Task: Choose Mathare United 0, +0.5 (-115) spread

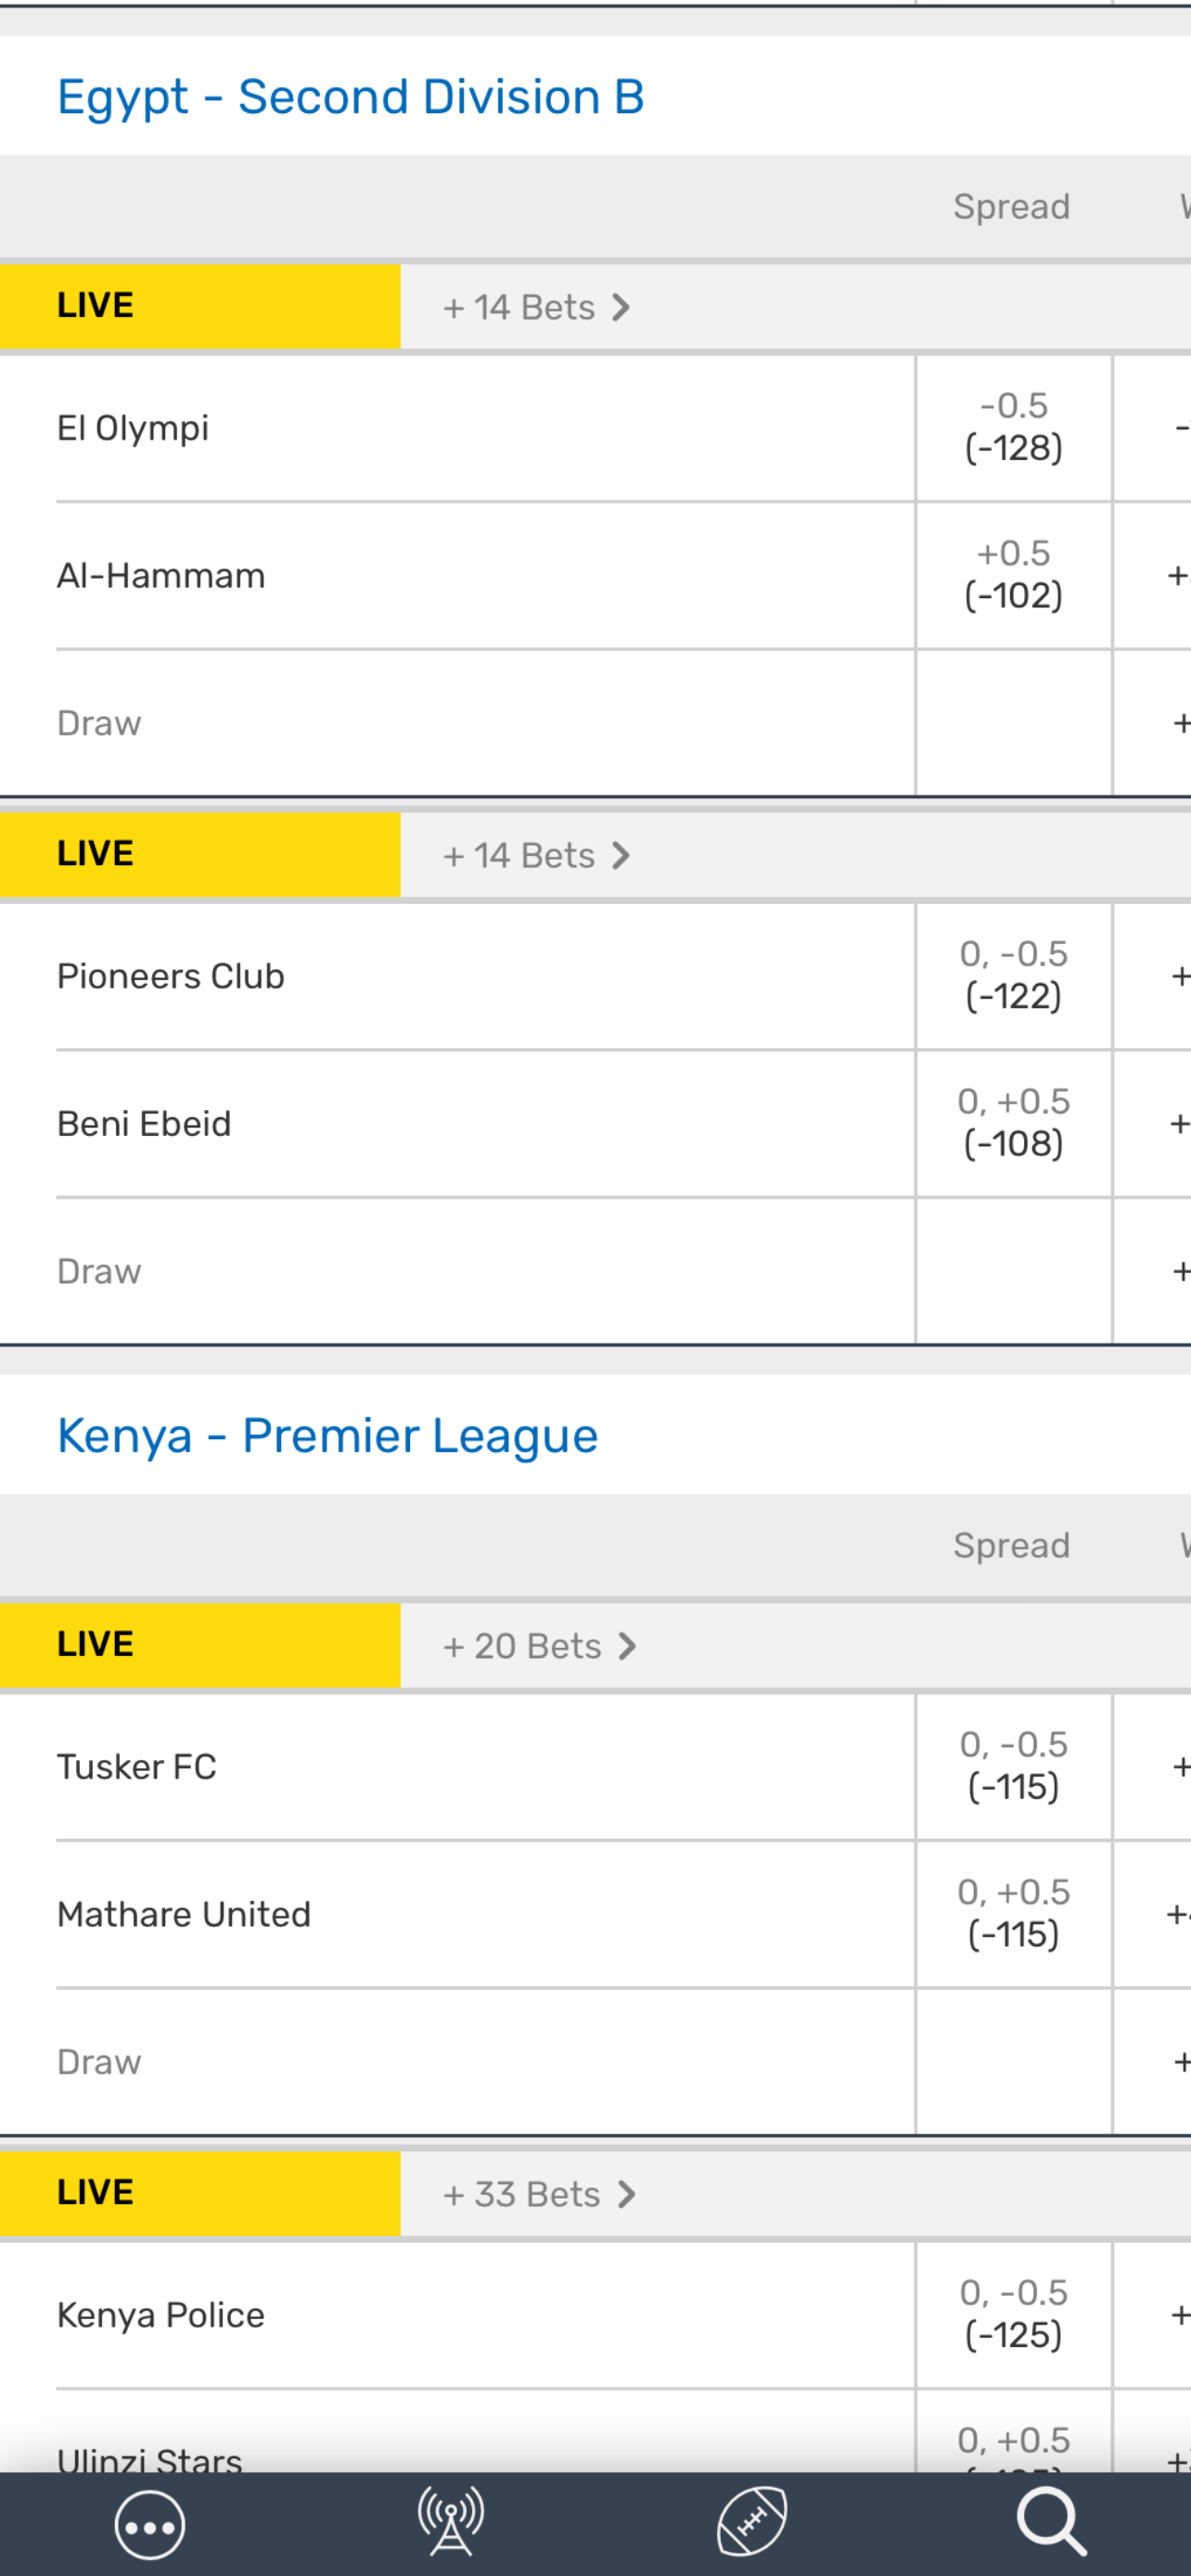Action: coord(1013,1914)
